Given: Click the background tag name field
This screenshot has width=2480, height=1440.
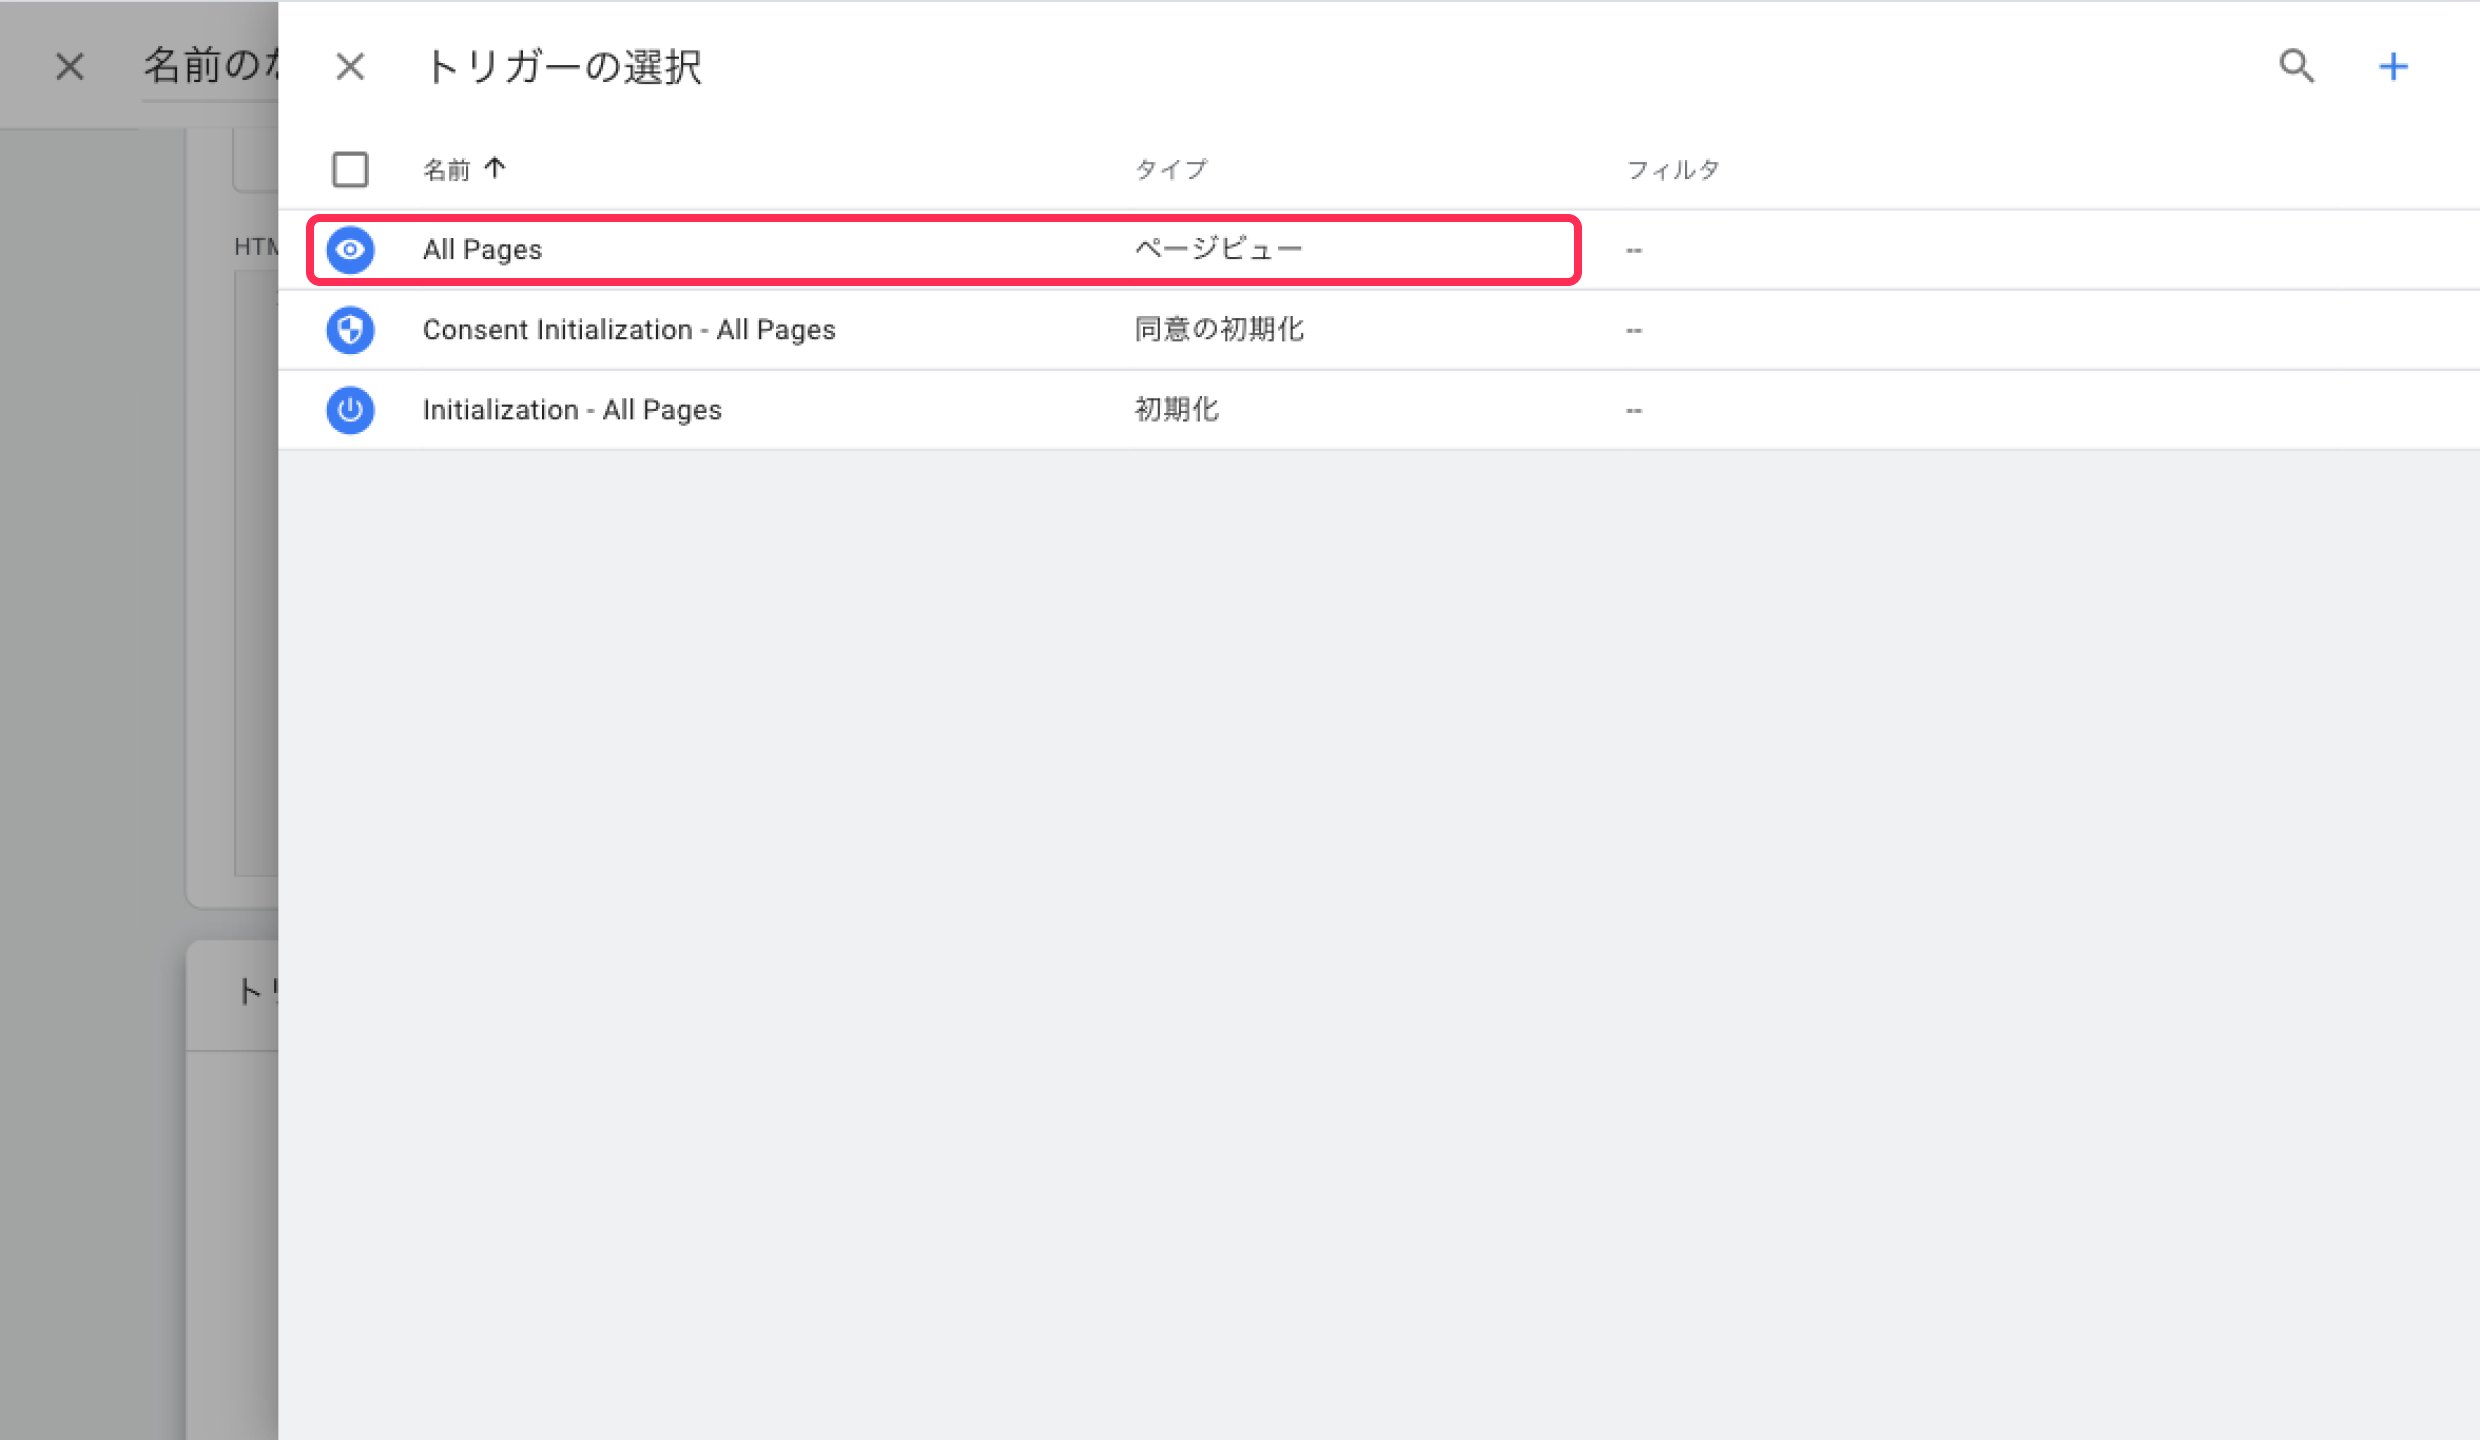Looking at the screenshot, I should [x=210, y=67].
